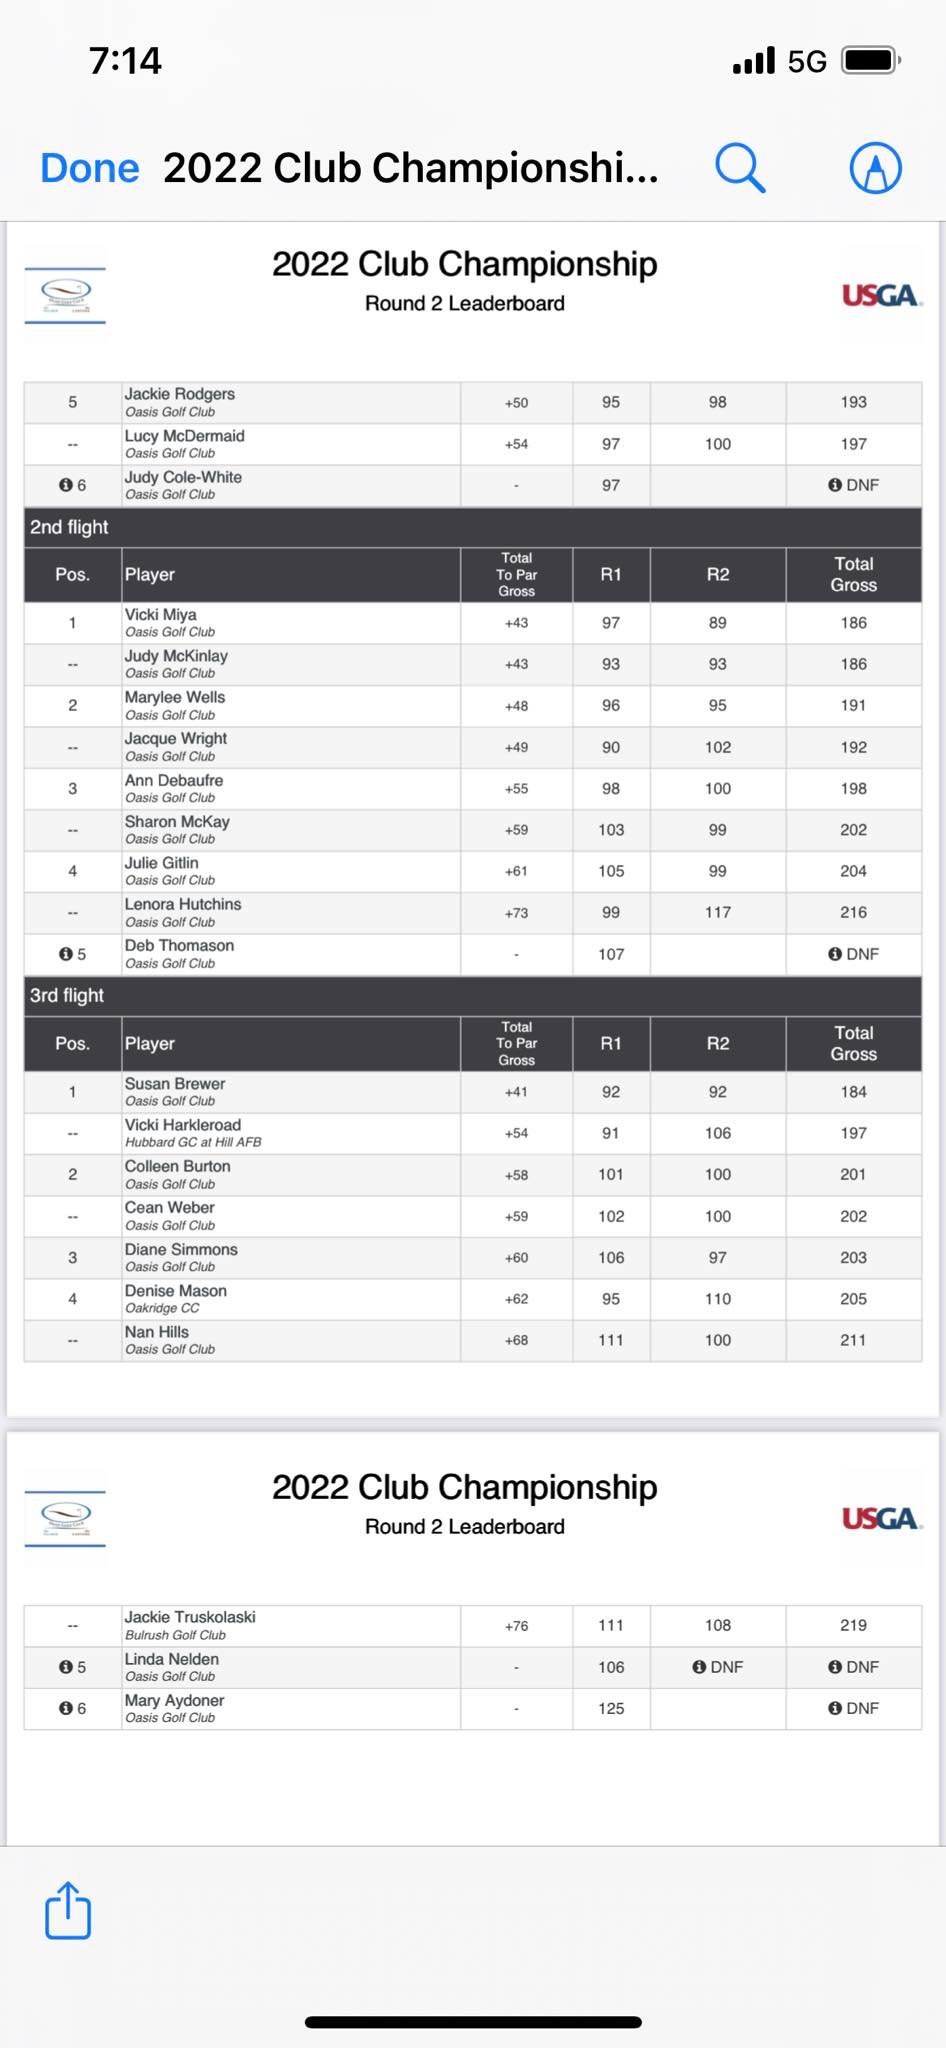Viewport: 946px width, 2048px height.
Task: Click the club logo on the second page
Action: click(65, 1519)
